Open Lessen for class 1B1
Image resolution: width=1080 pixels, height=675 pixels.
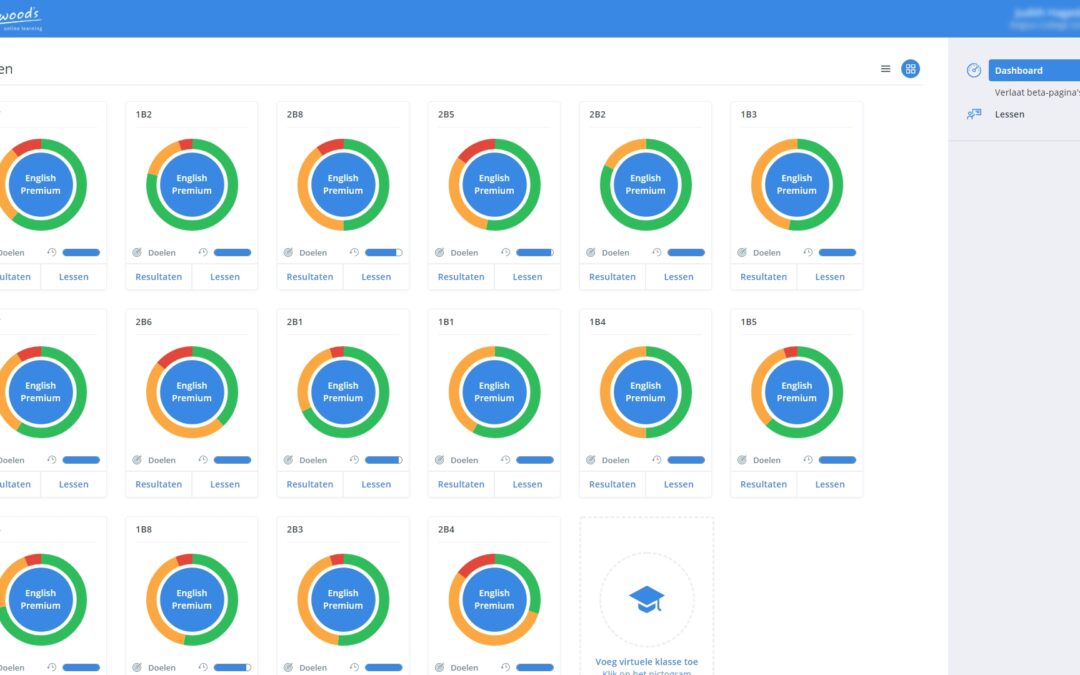(x=527, y=484)
